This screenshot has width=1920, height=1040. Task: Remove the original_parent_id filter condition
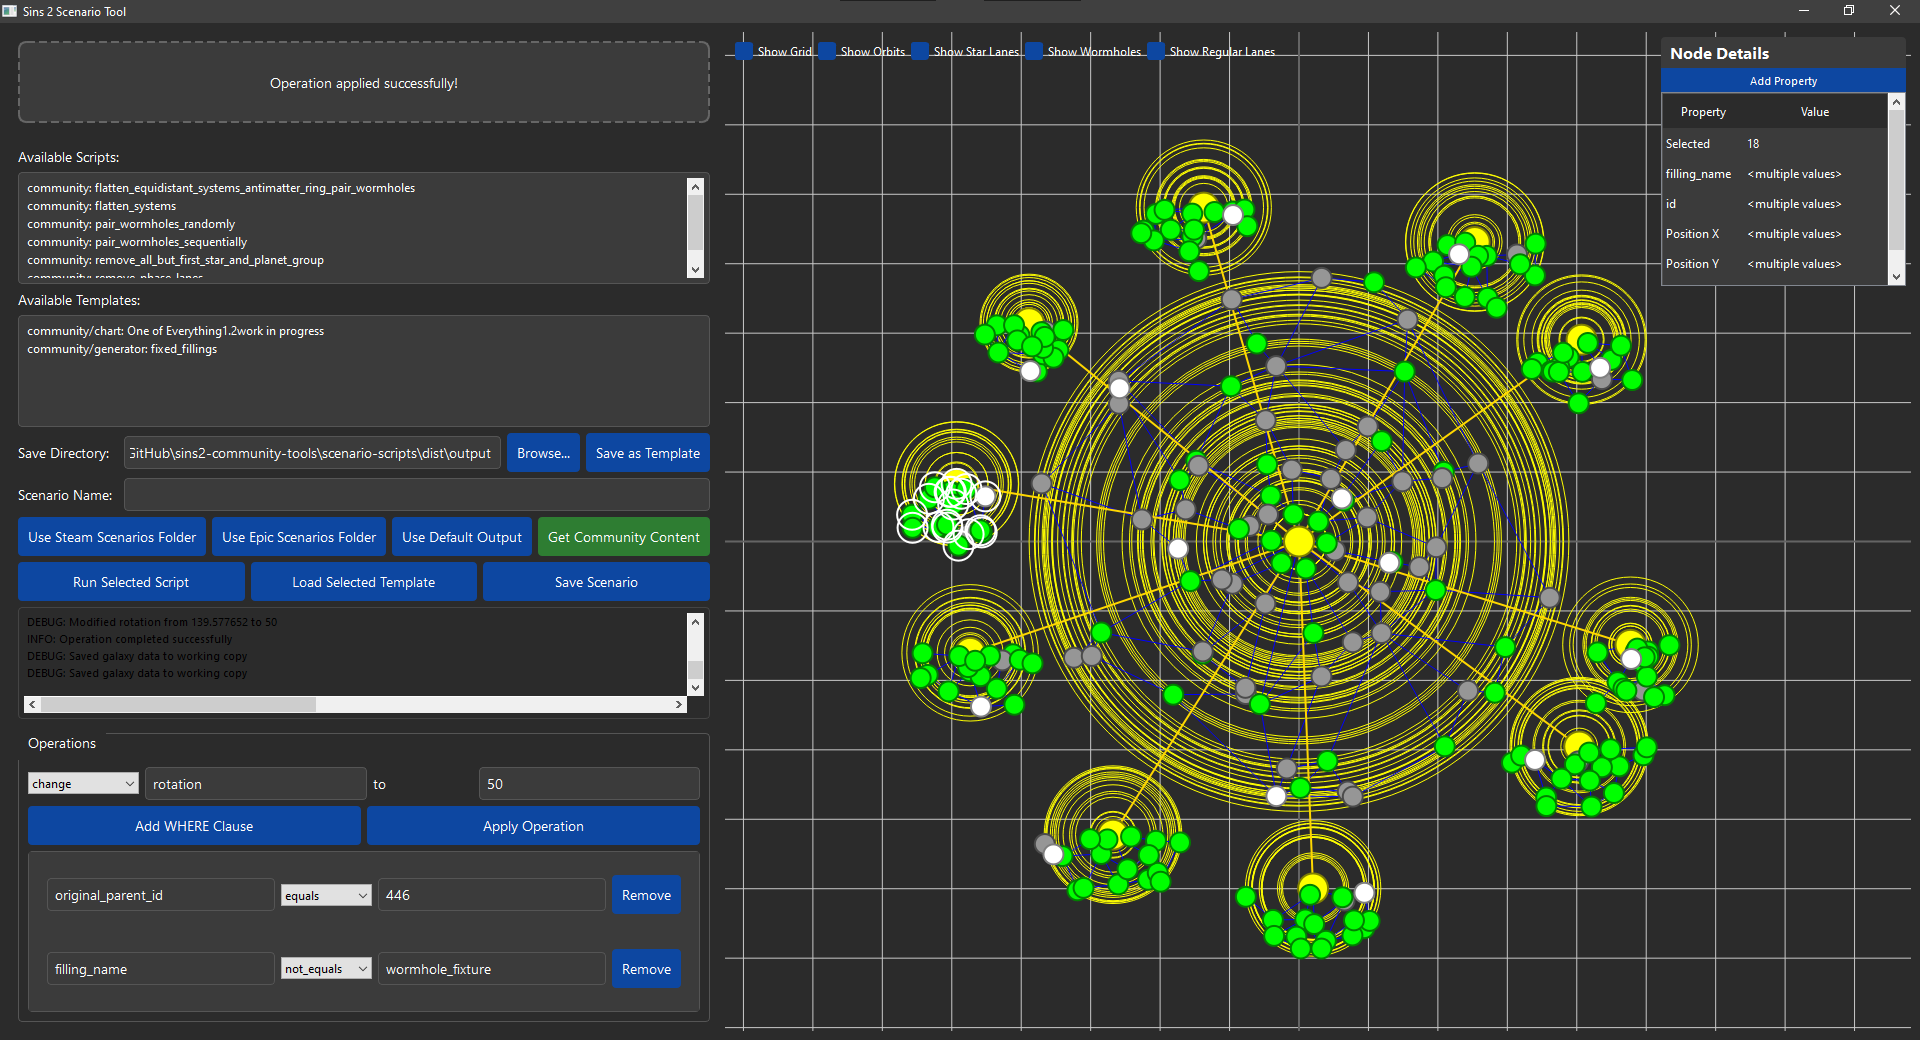[x=645, y=895]
